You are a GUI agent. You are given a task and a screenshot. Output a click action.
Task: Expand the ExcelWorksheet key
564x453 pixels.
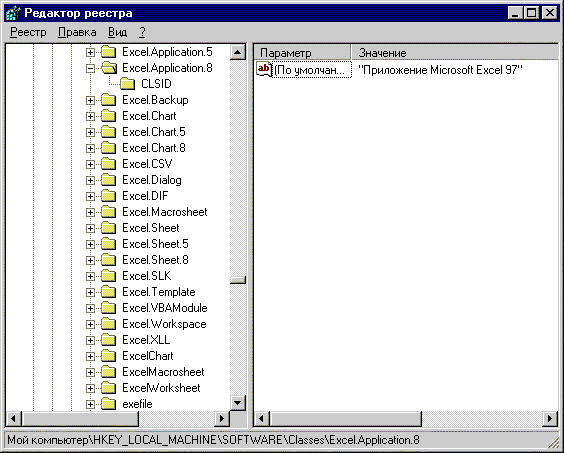click(x=90, y=388)
